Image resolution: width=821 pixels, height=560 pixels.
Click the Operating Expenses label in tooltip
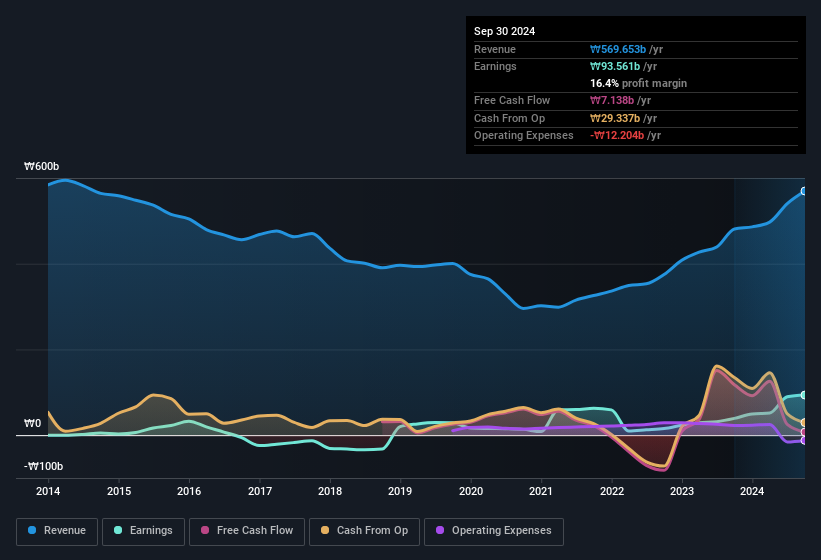coord(523,136)
